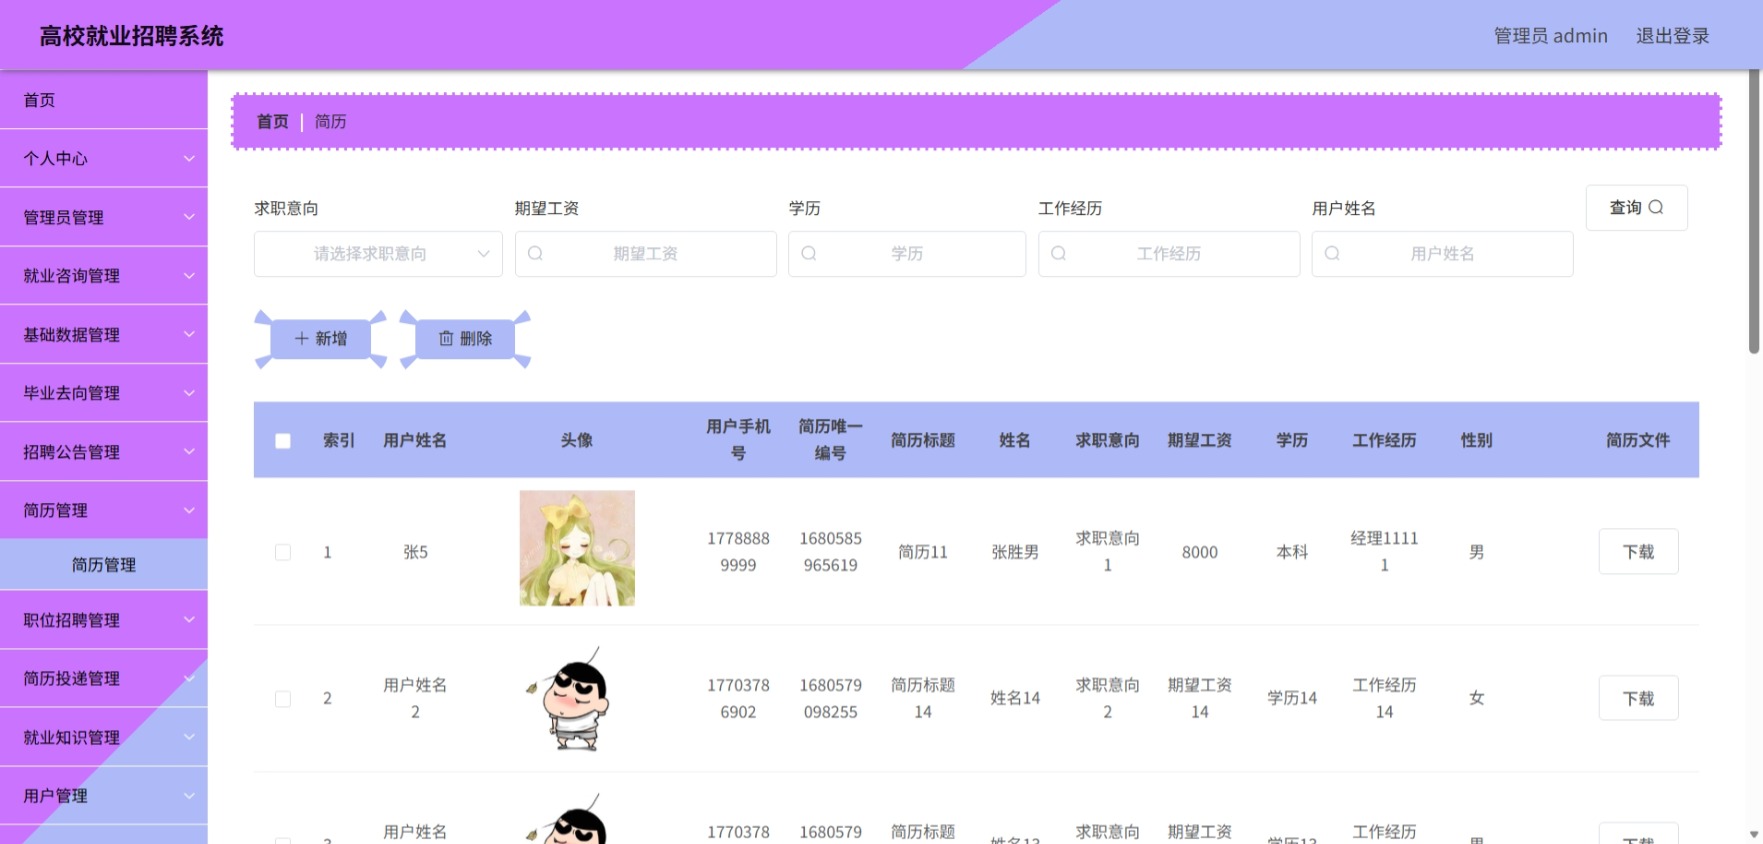The width and height of the screenshot is (1763, 844).
Task: Click the 新增 add button
Action: point(321,339)
